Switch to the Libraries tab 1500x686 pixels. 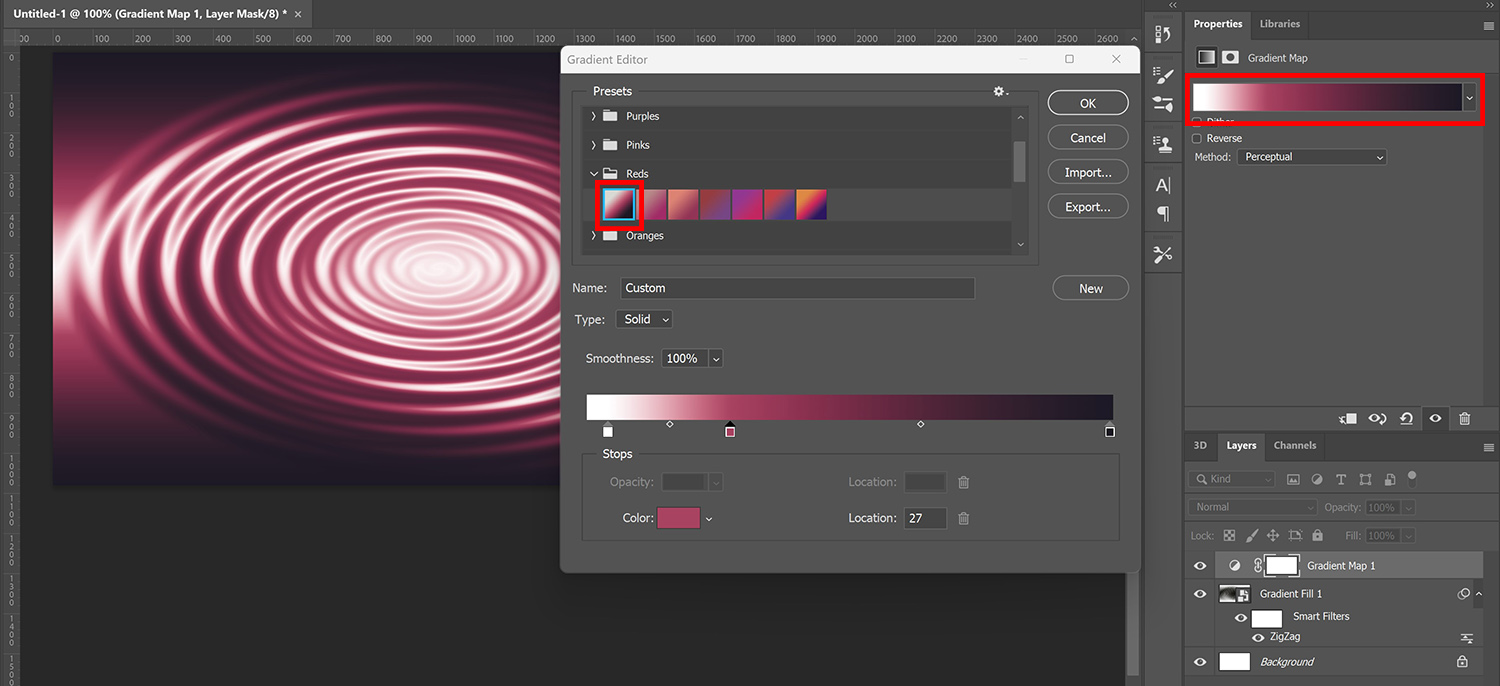tap(1279, 24)
